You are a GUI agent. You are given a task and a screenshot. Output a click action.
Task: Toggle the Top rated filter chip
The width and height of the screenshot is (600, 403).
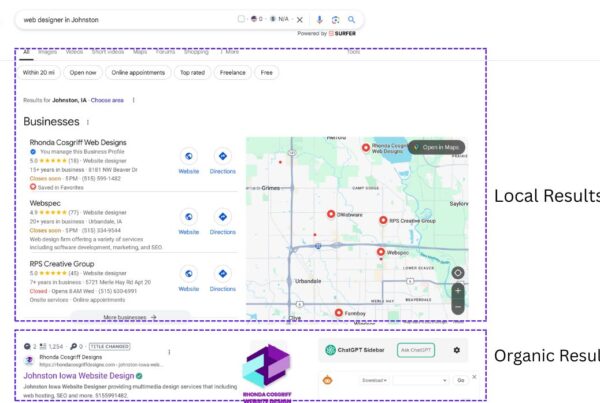(192, 72)
